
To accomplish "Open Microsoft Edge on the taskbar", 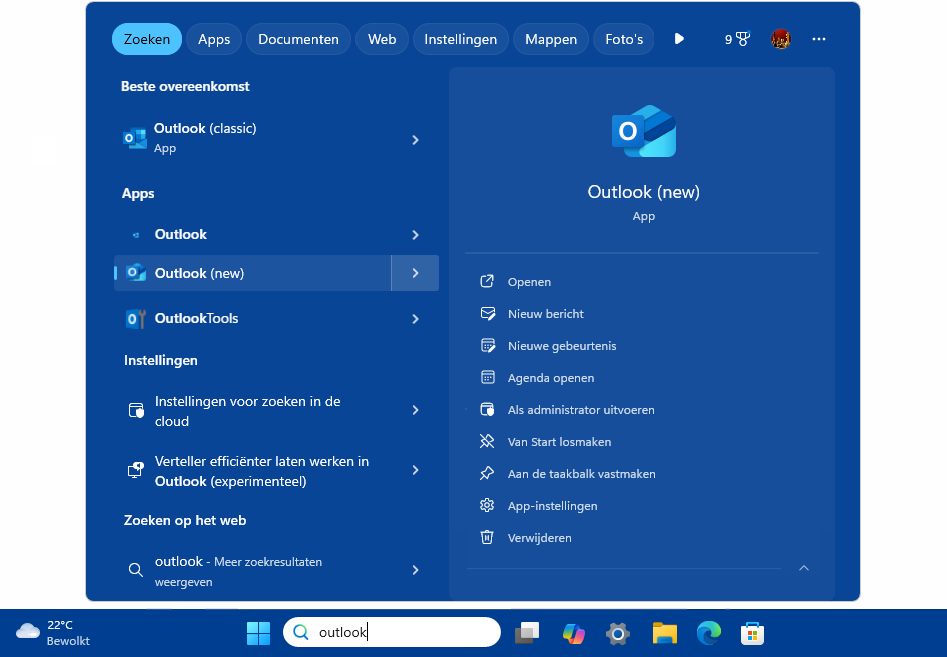I will [x=708, y=633].
